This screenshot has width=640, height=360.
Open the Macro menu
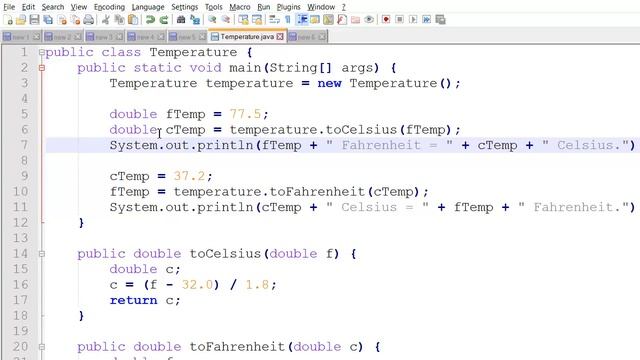tap(240, 7)
